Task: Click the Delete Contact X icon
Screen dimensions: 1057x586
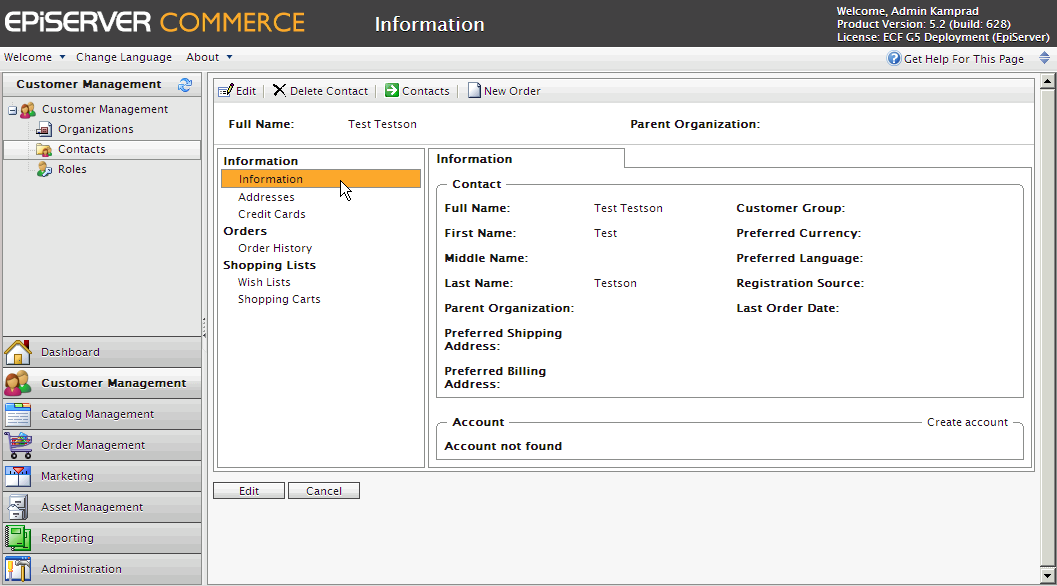Action: coord(279,91)
